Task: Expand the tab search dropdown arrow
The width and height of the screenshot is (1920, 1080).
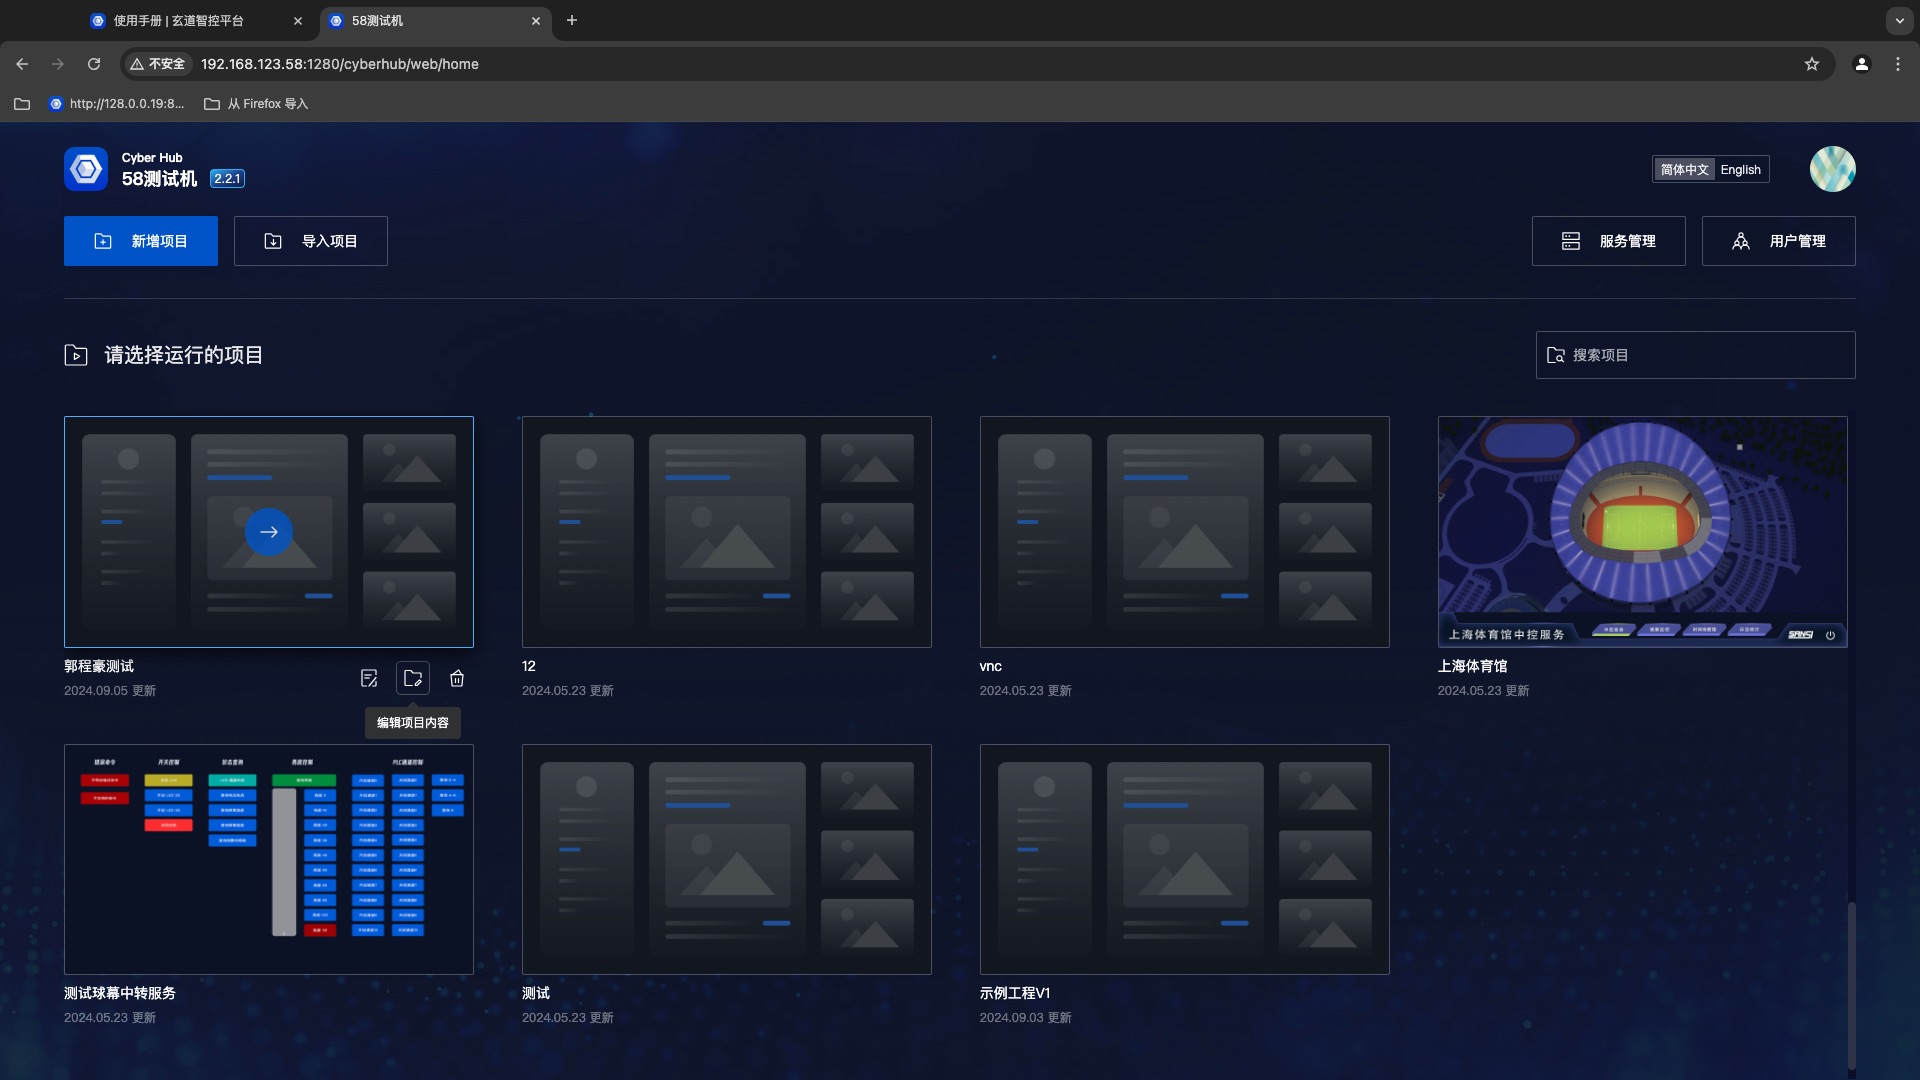Action: 1899,20
